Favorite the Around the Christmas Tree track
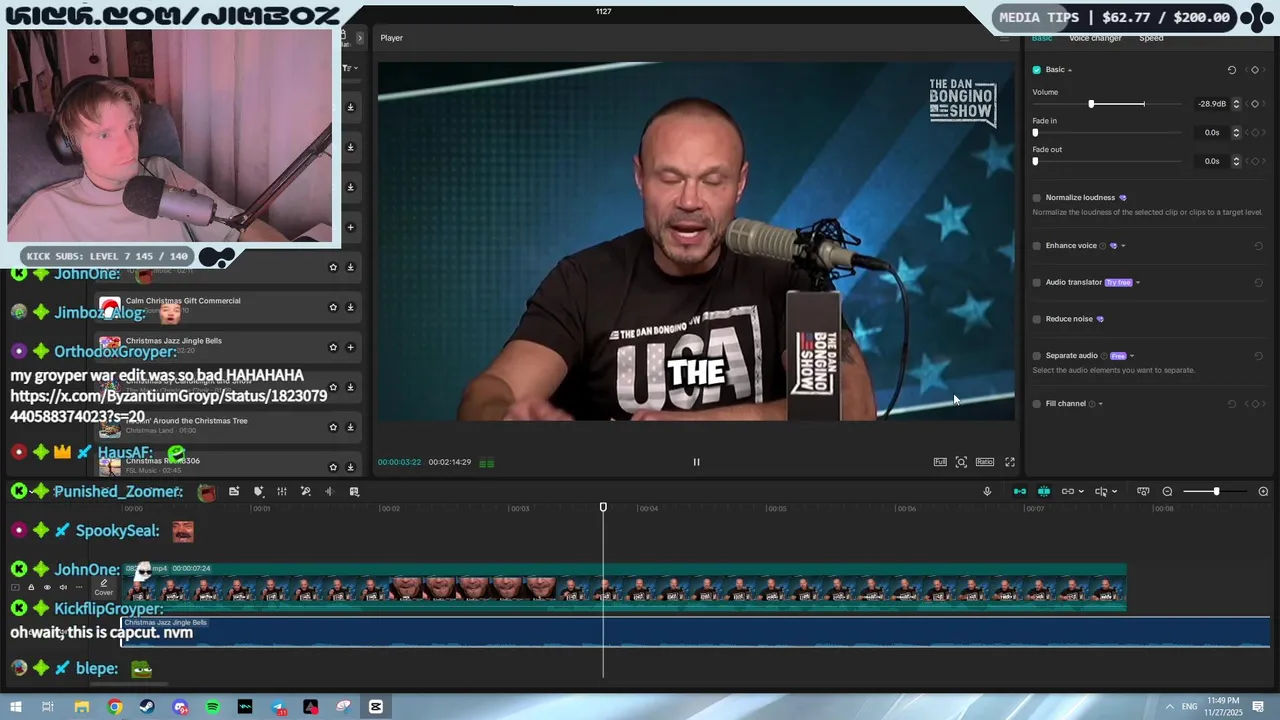Viewport: 1280px width, 720px height. point(333,427)
